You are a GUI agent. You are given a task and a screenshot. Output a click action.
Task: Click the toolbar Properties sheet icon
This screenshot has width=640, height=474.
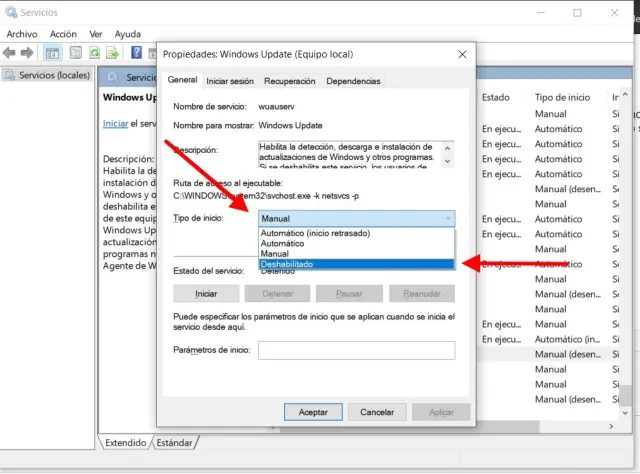(x=76, y=53)
